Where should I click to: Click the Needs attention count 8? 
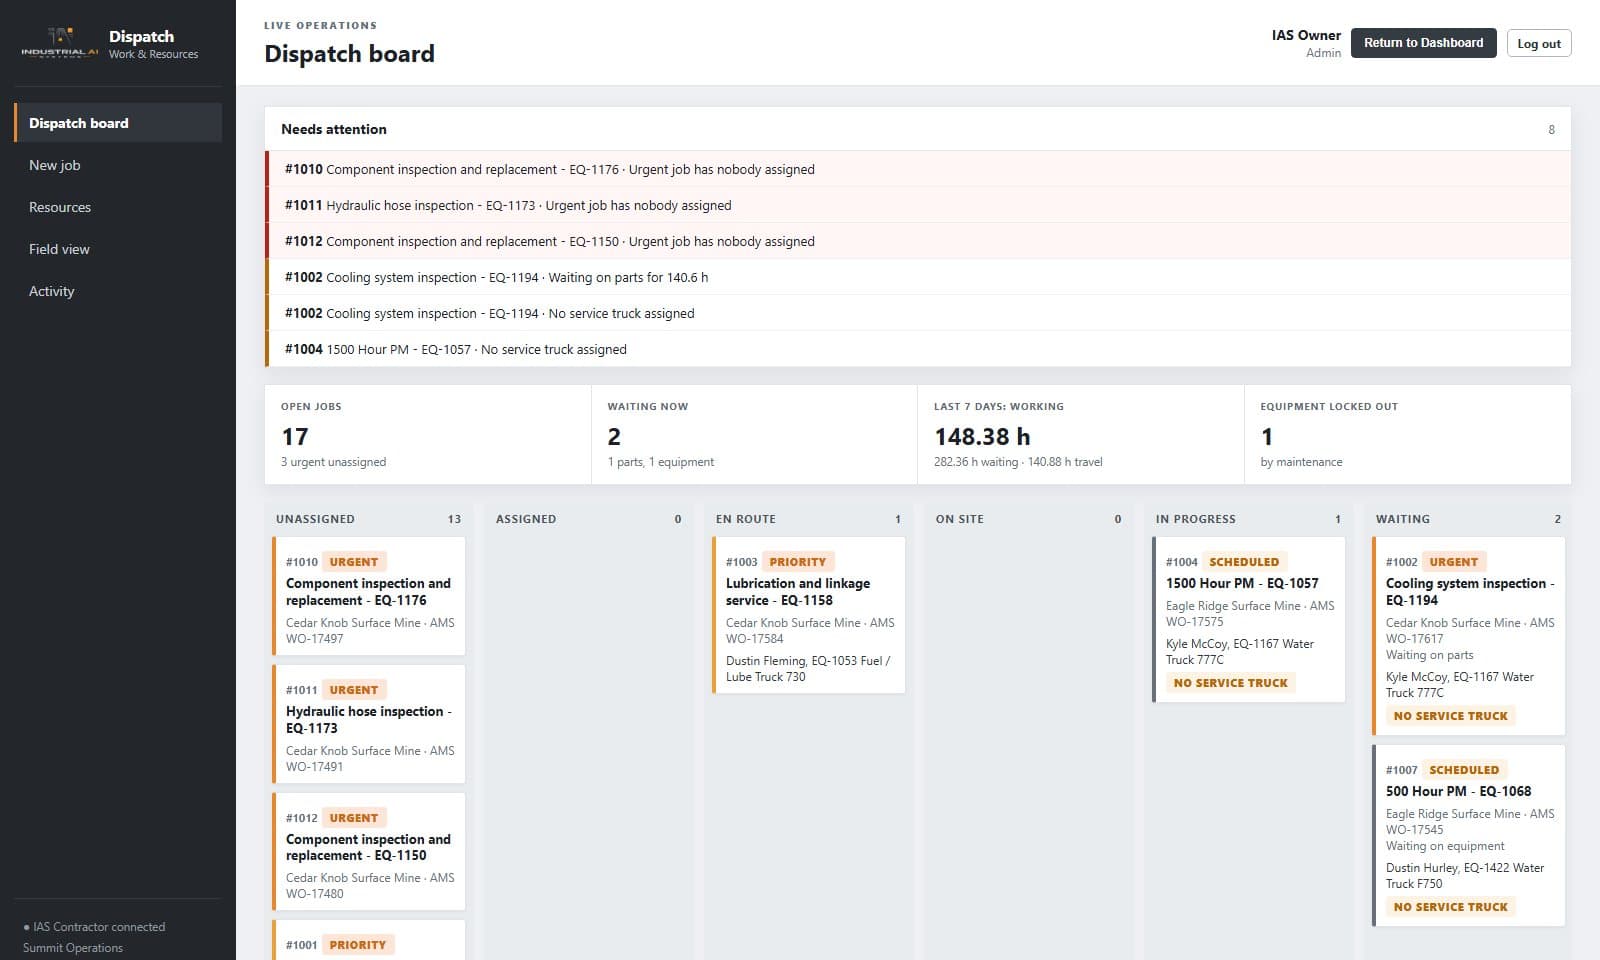click(x=1551, y=129)
